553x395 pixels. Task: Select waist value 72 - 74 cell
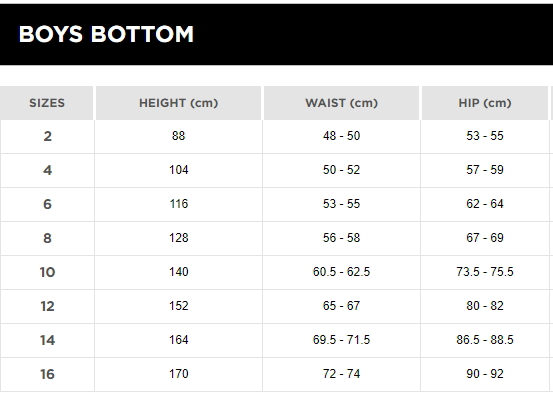click(x=341, y=374)
